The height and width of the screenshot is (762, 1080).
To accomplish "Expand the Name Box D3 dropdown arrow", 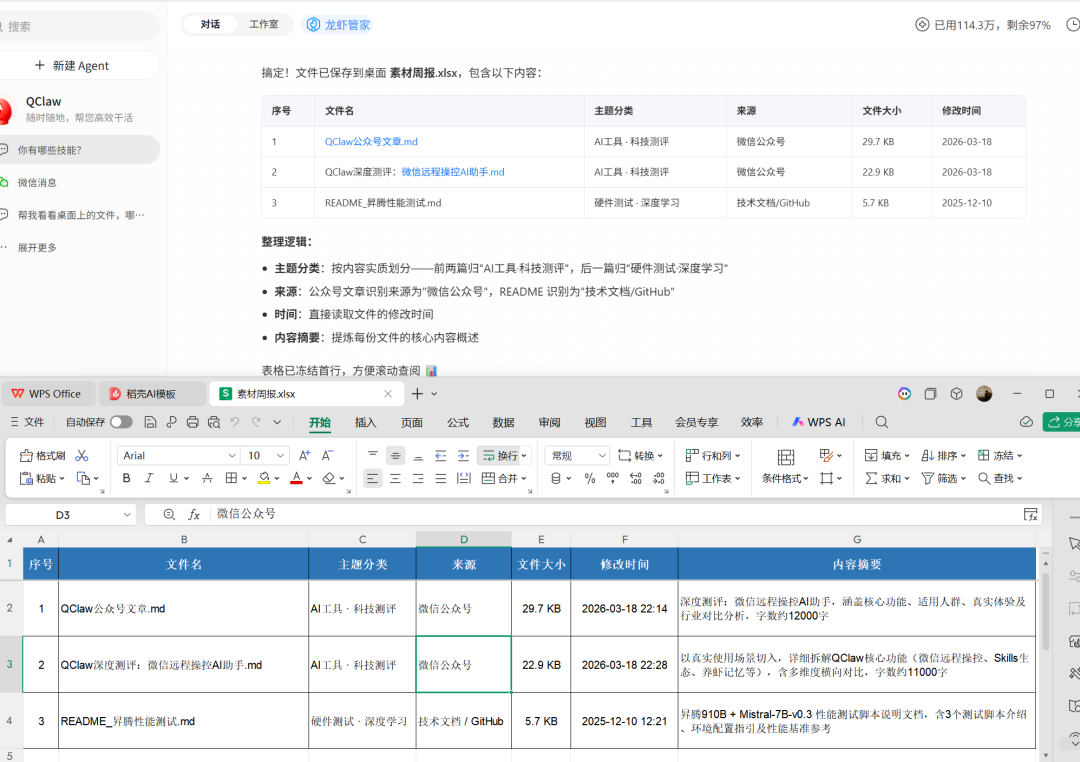I will coord(127,515).
